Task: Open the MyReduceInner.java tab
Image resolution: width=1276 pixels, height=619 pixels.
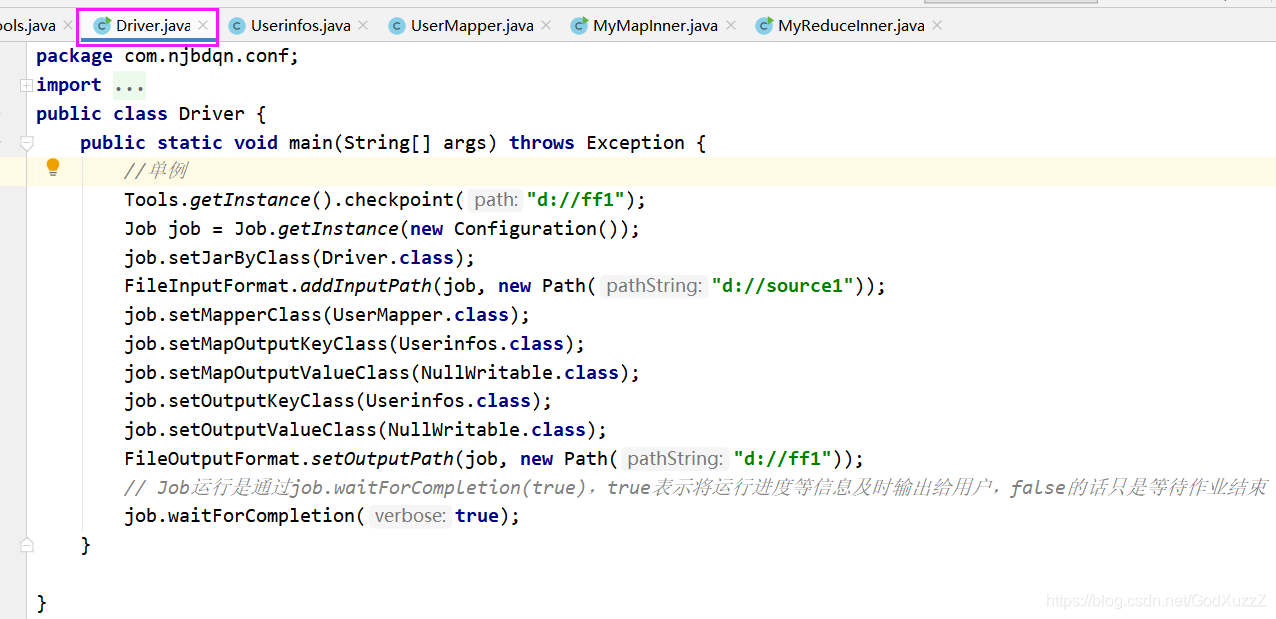Action: 851,26
